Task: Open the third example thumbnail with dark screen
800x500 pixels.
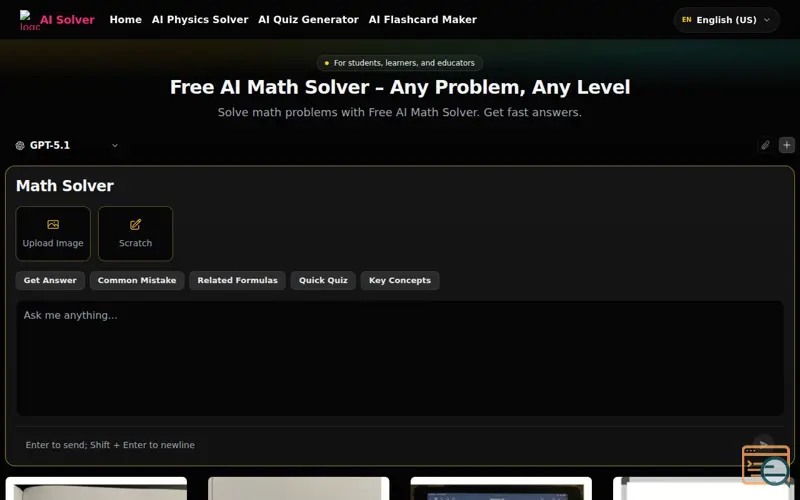Action: 501,489
